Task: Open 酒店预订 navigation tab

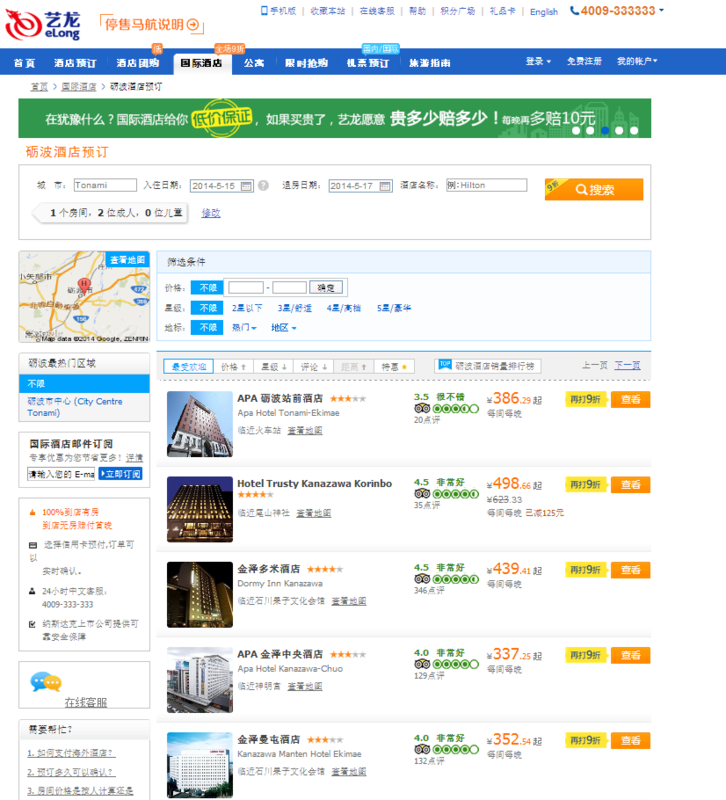Action: click(x=75, y=63)
